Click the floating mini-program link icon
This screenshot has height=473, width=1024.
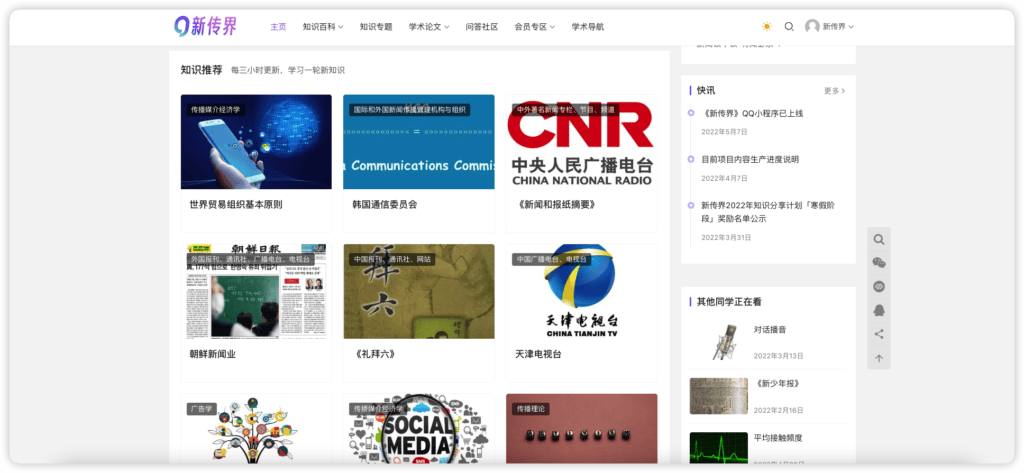tap(879, 287)
